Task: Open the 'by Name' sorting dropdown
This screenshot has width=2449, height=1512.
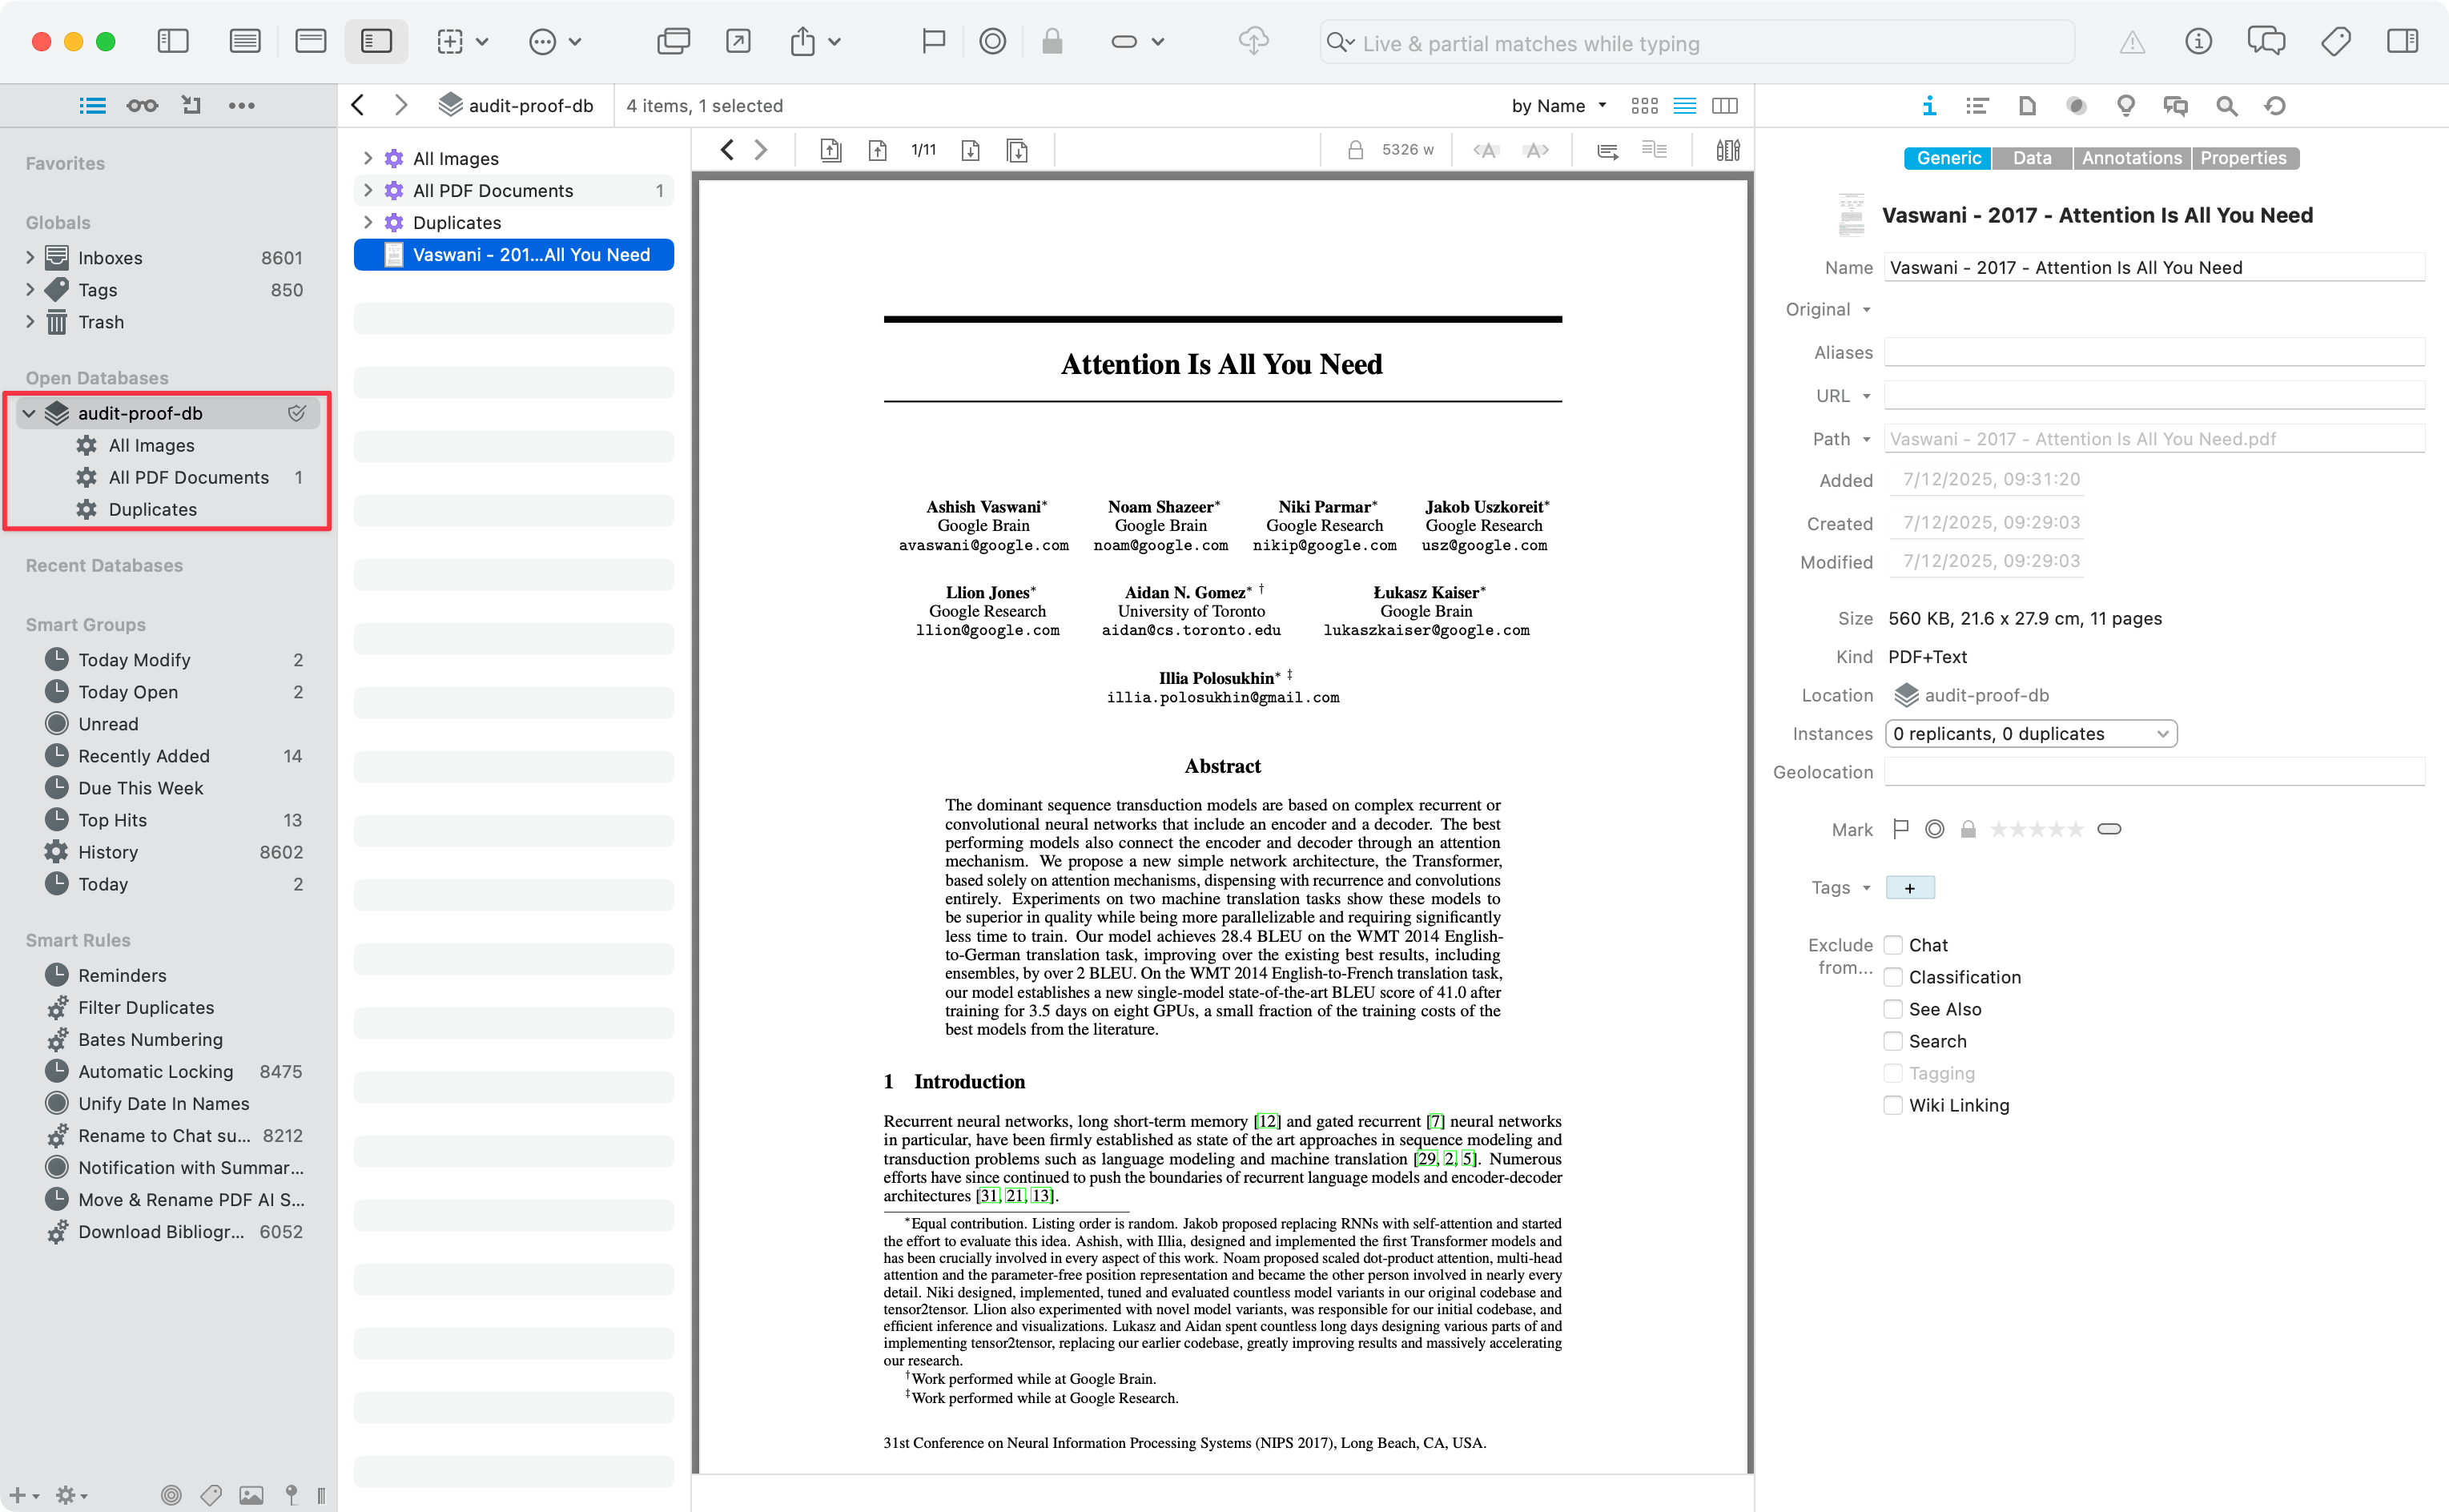Action: click(1556, 105)
